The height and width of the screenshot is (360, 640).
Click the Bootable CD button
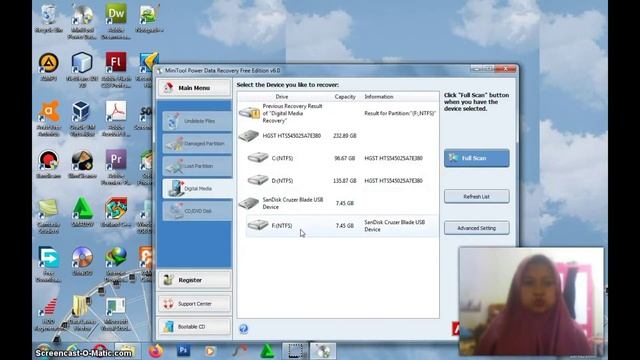coord(194,327)
